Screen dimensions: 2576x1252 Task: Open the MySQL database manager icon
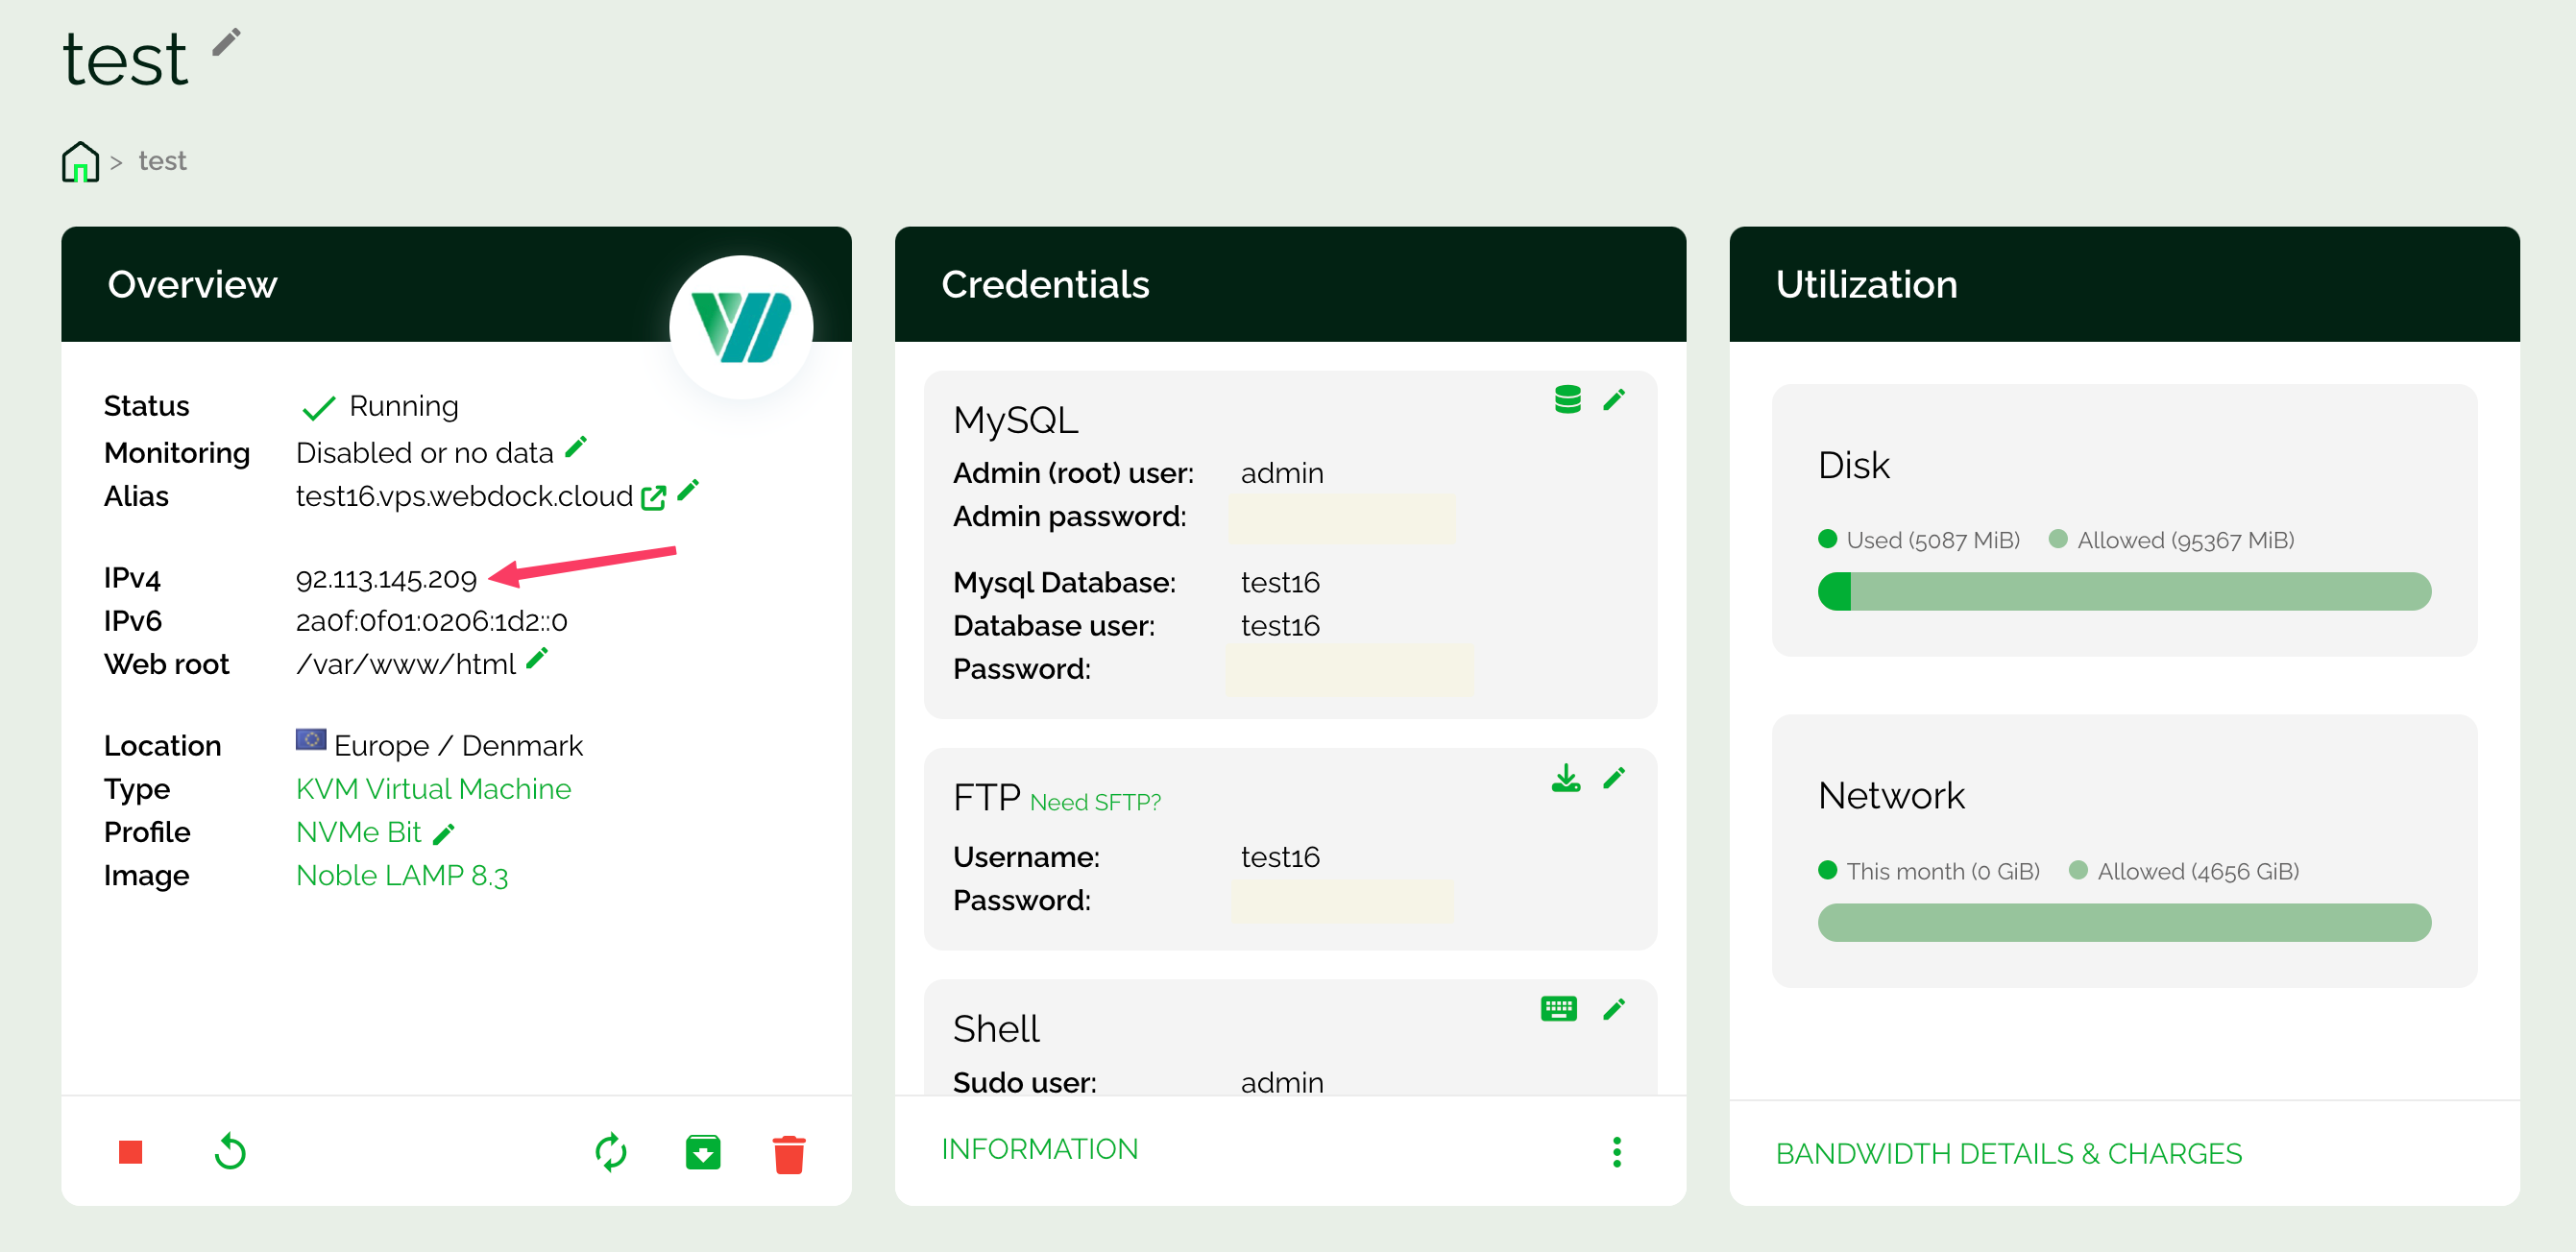tap(1567, 399)
